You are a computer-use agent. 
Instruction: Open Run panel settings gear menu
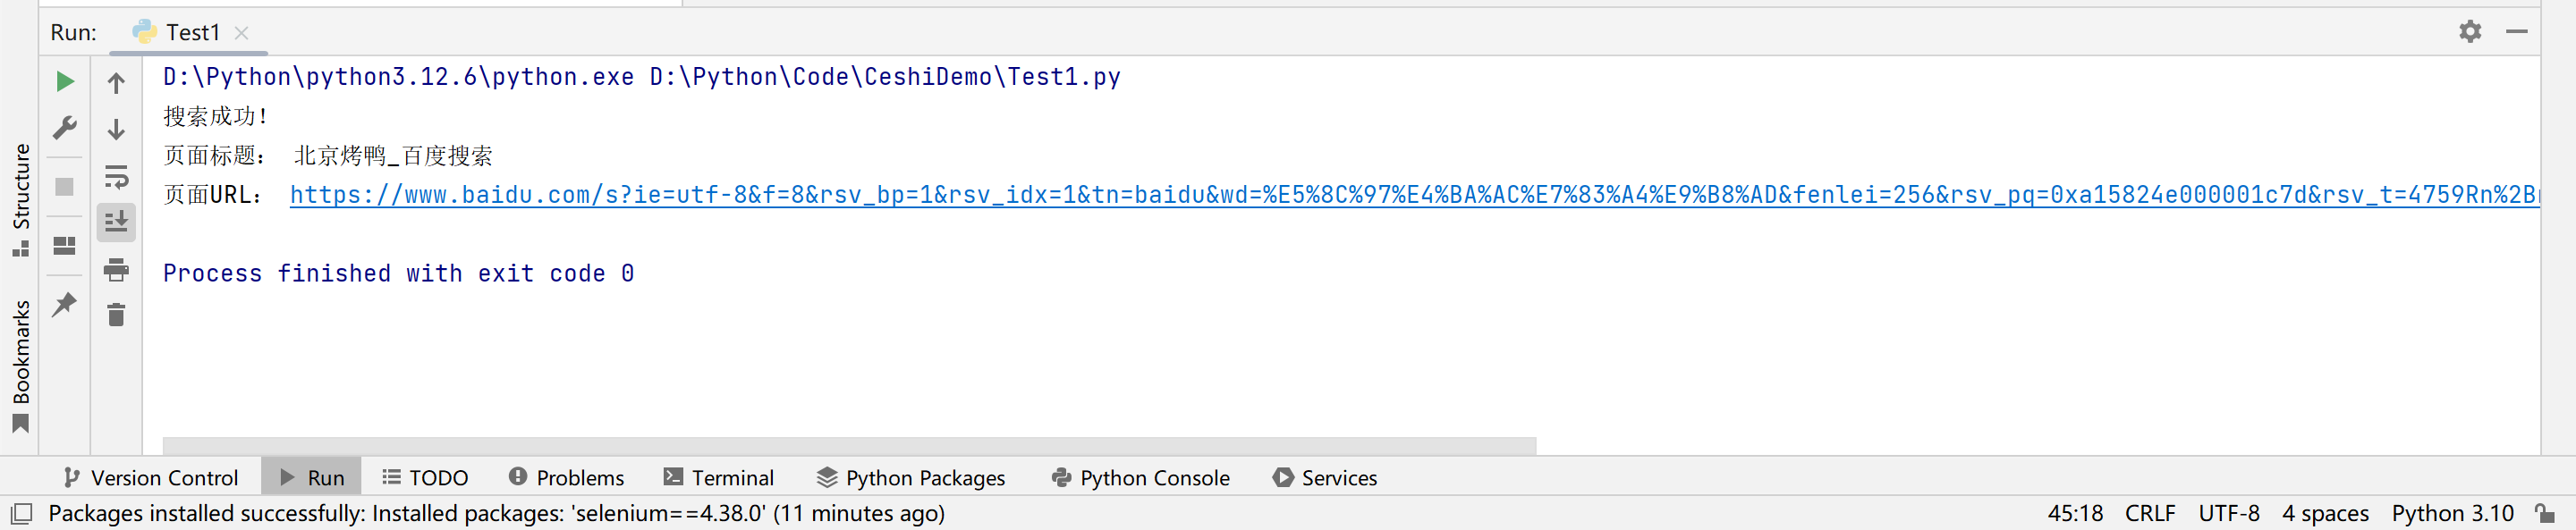pyautogui.click(x=2470, y=32)
